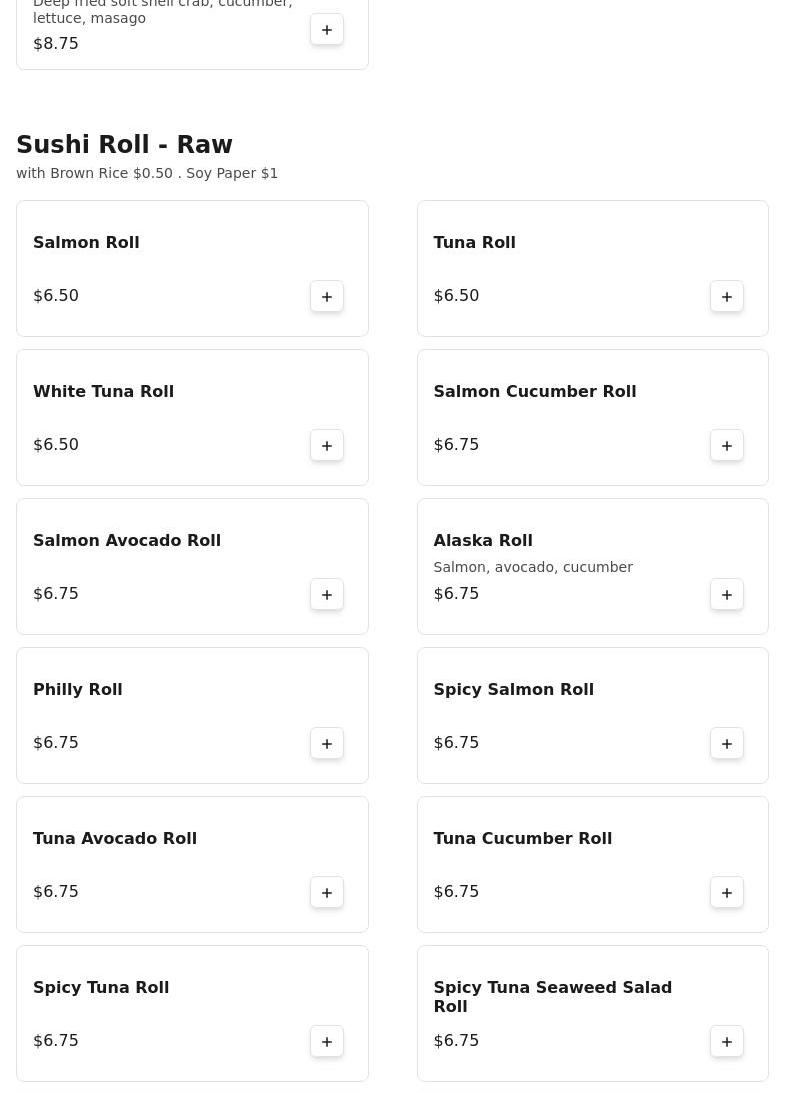This screenshot has width=785, height=1093.
Task: Add Spicy Tuna Seaweed Salad Roll
Action: click(x=727, y=1041)
